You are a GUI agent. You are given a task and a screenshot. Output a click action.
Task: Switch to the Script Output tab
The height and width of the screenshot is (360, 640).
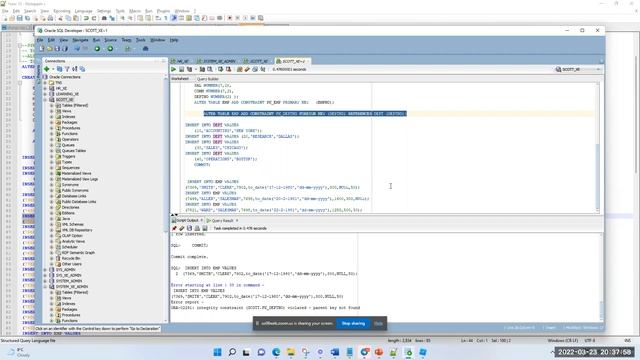[187, 220]
